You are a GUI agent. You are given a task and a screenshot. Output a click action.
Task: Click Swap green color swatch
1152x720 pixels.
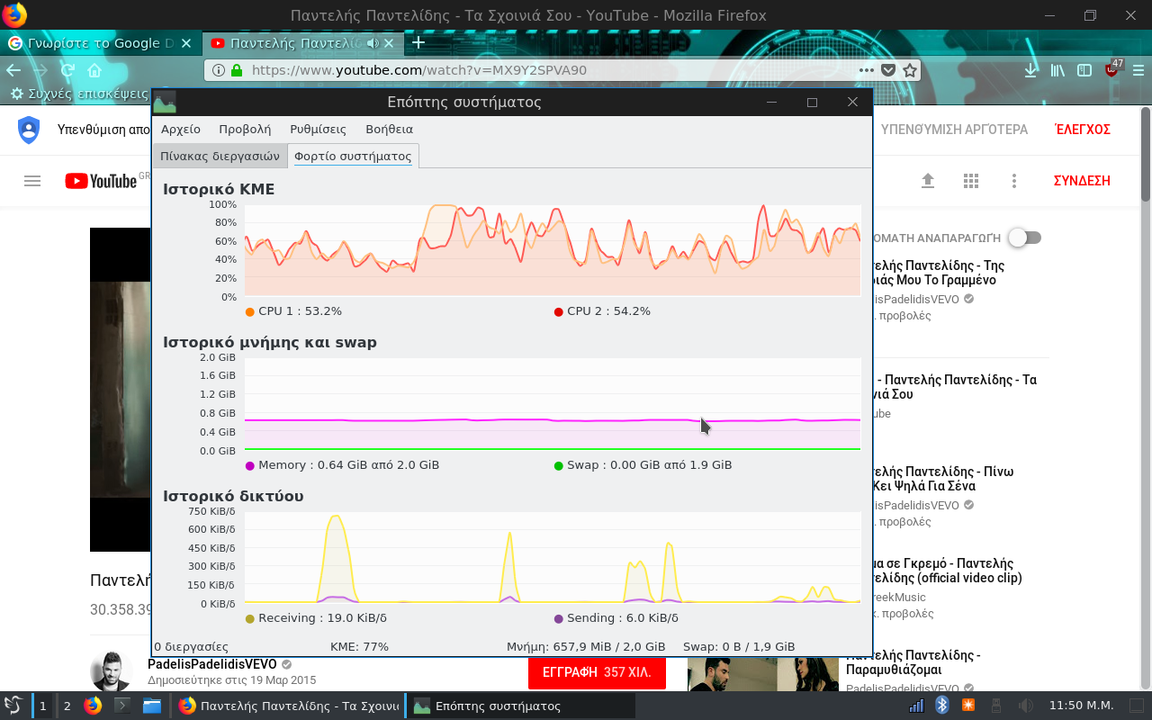(x=558, y=466)
